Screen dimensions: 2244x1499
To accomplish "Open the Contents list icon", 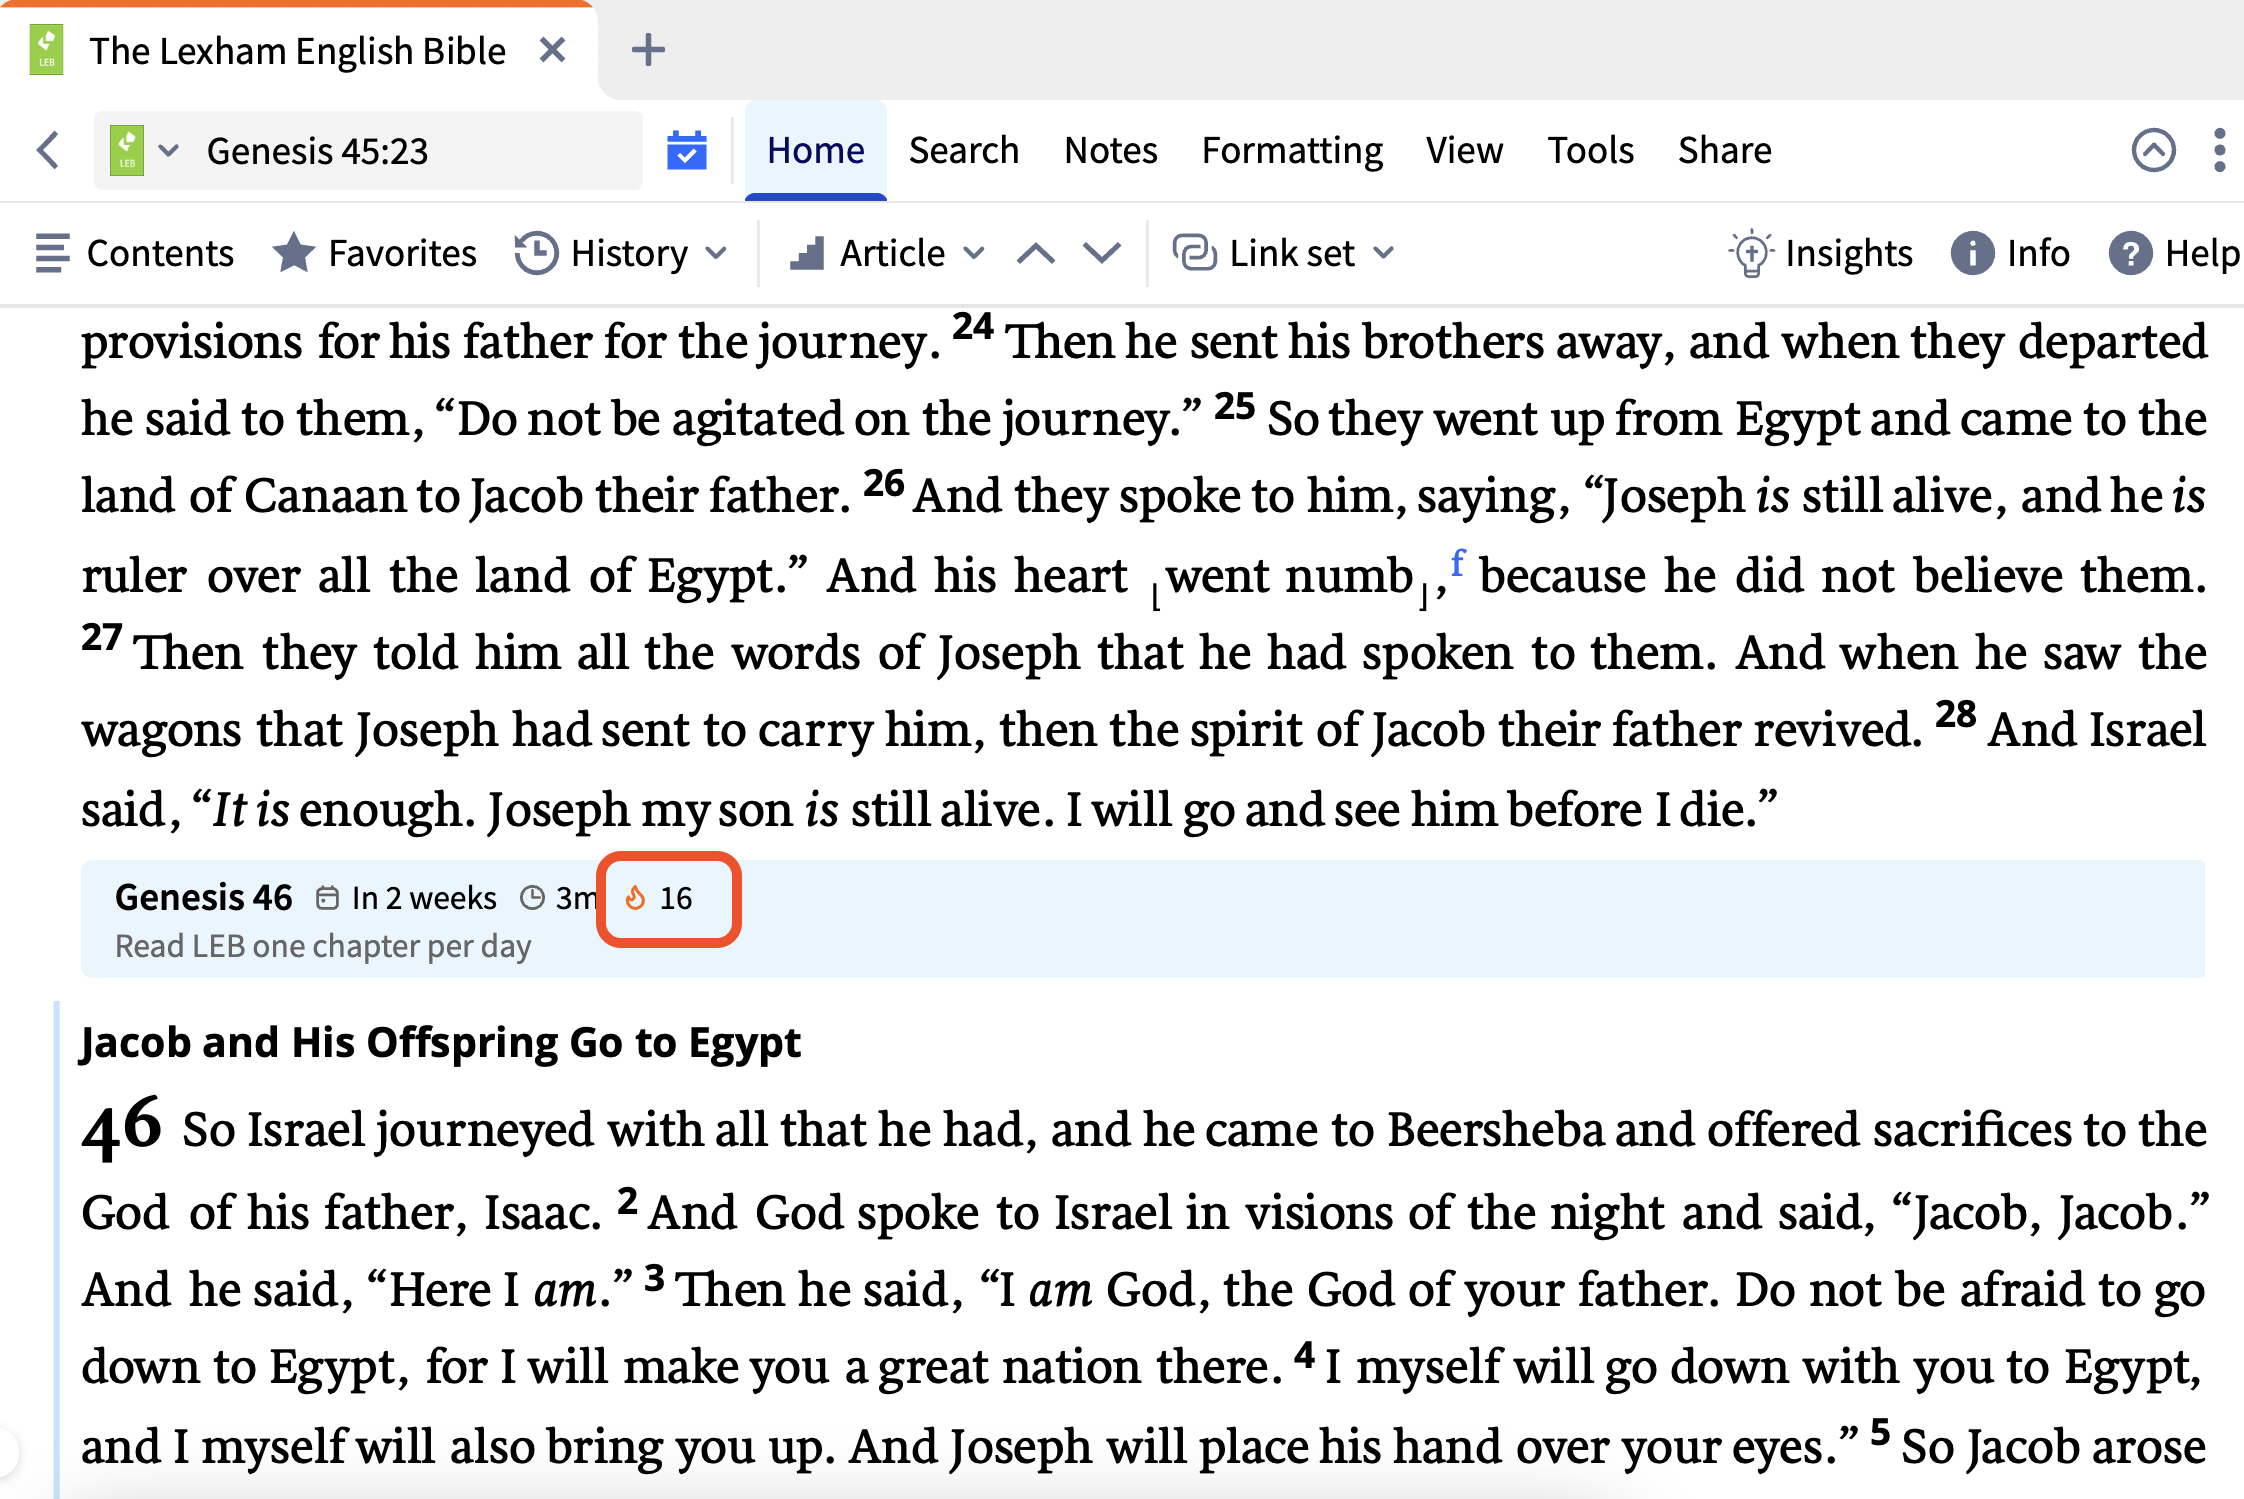I will click(x=52, y=253).
